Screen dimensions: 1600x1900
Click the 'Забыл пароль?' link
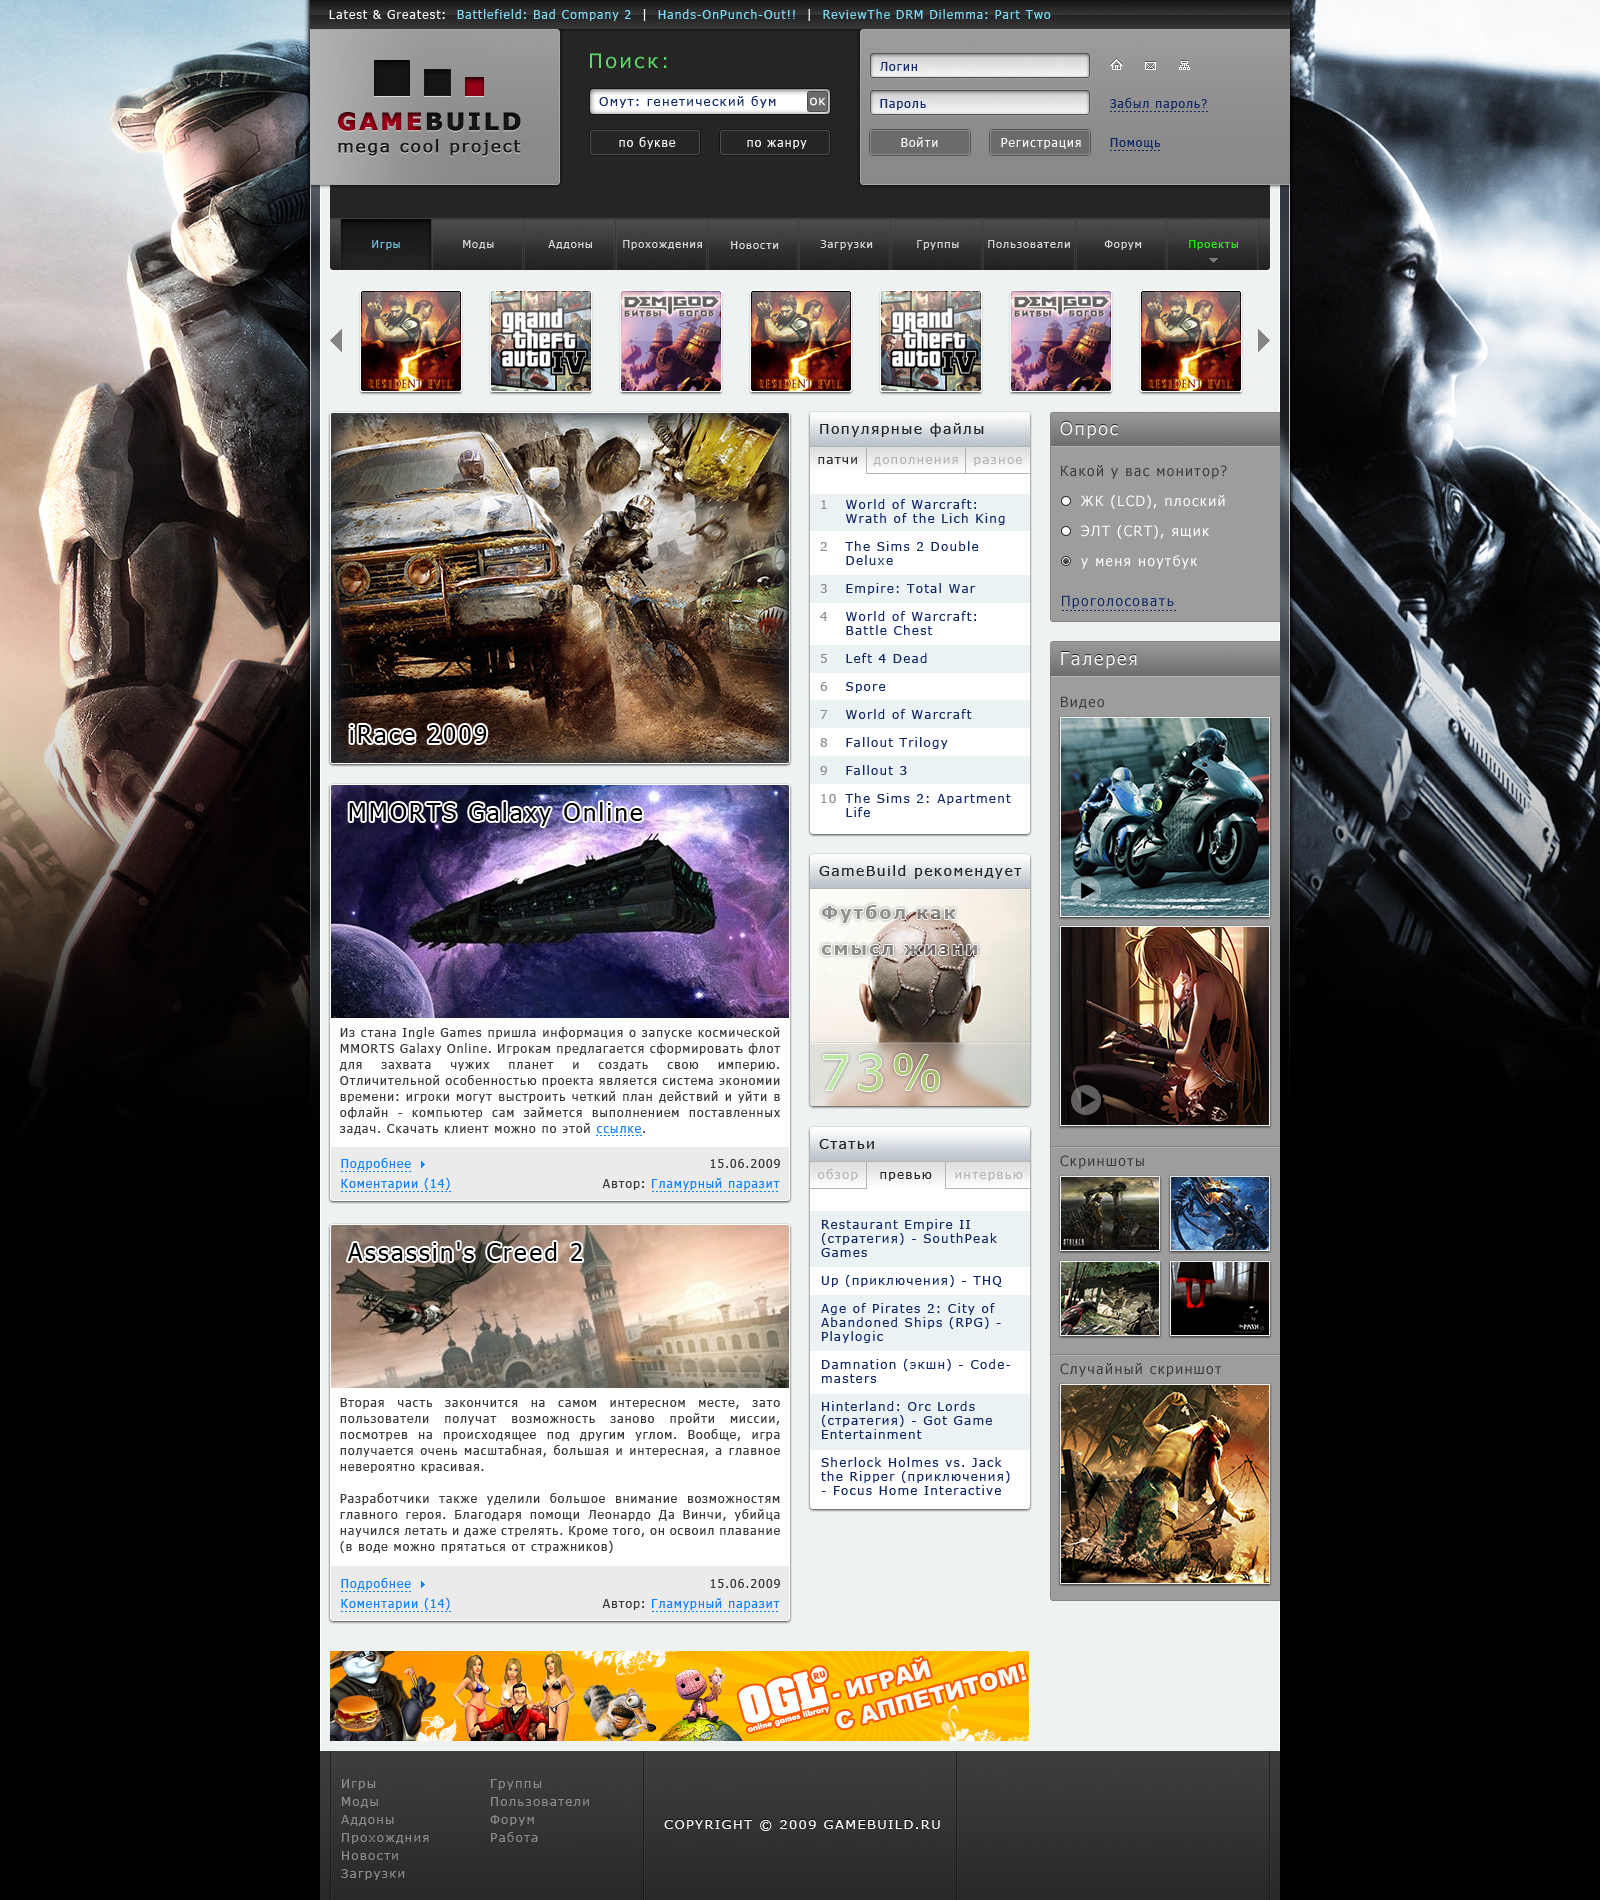coord(1158,104)
